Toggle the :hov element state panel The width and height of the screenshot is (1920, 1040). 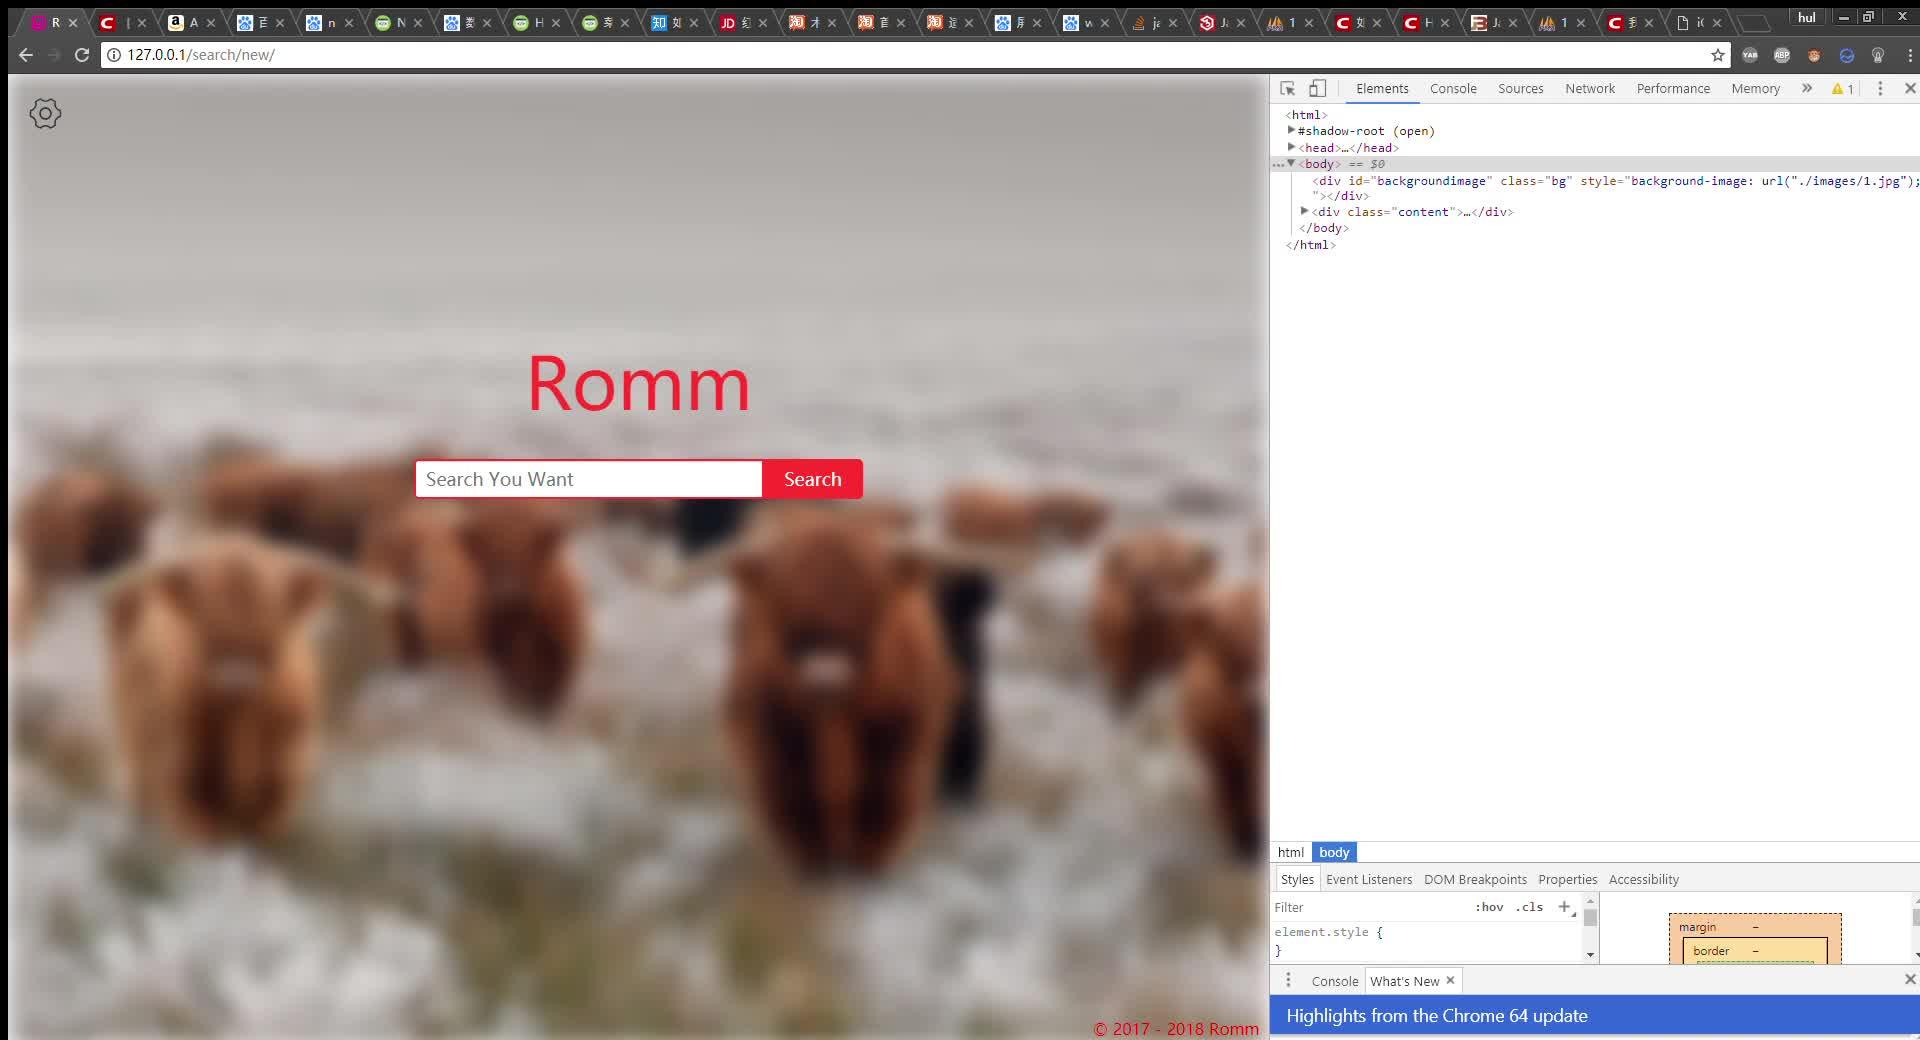click(x=1489, y=907)
